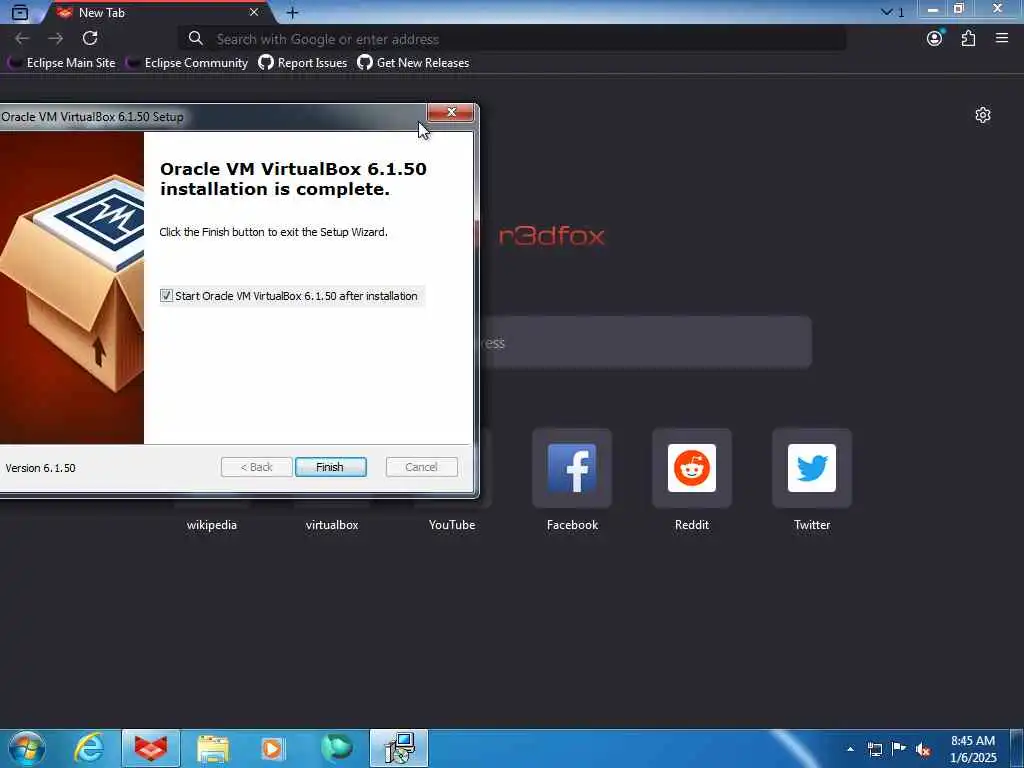Open a new browser tab with plus
The height and width of the screenshot is (768, 1024).
click(x=293, y=12)
